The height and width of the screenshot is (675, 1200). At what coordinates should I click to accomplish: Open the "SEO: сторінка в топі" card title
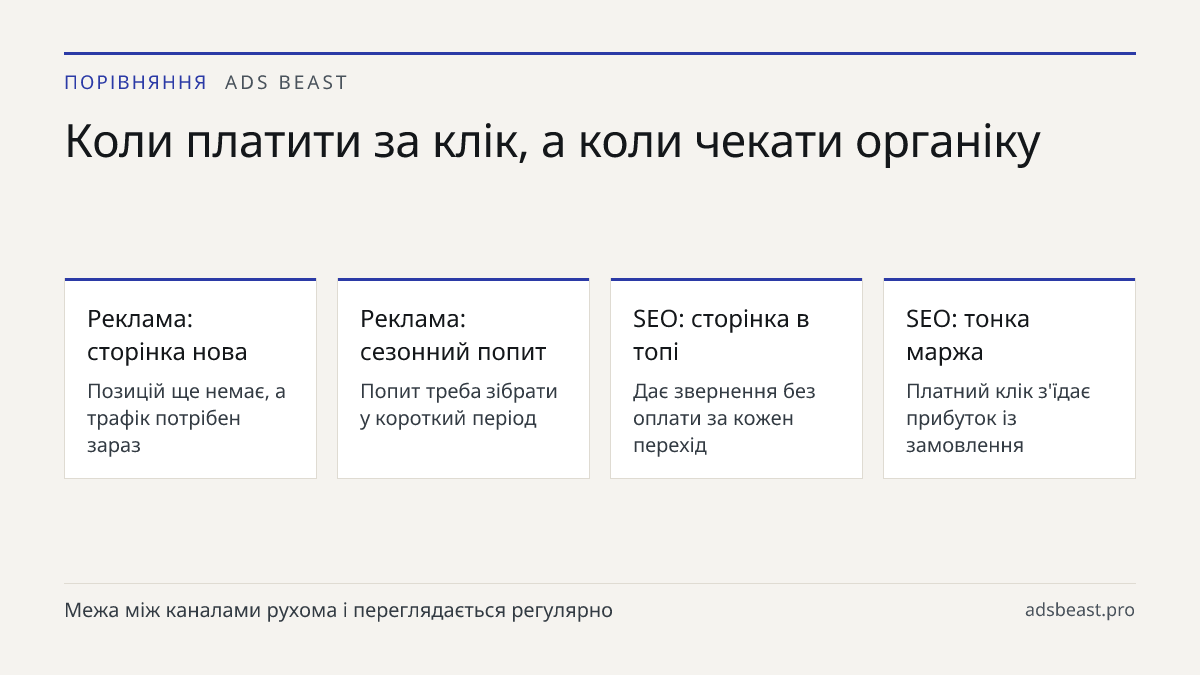coord(721,335)
